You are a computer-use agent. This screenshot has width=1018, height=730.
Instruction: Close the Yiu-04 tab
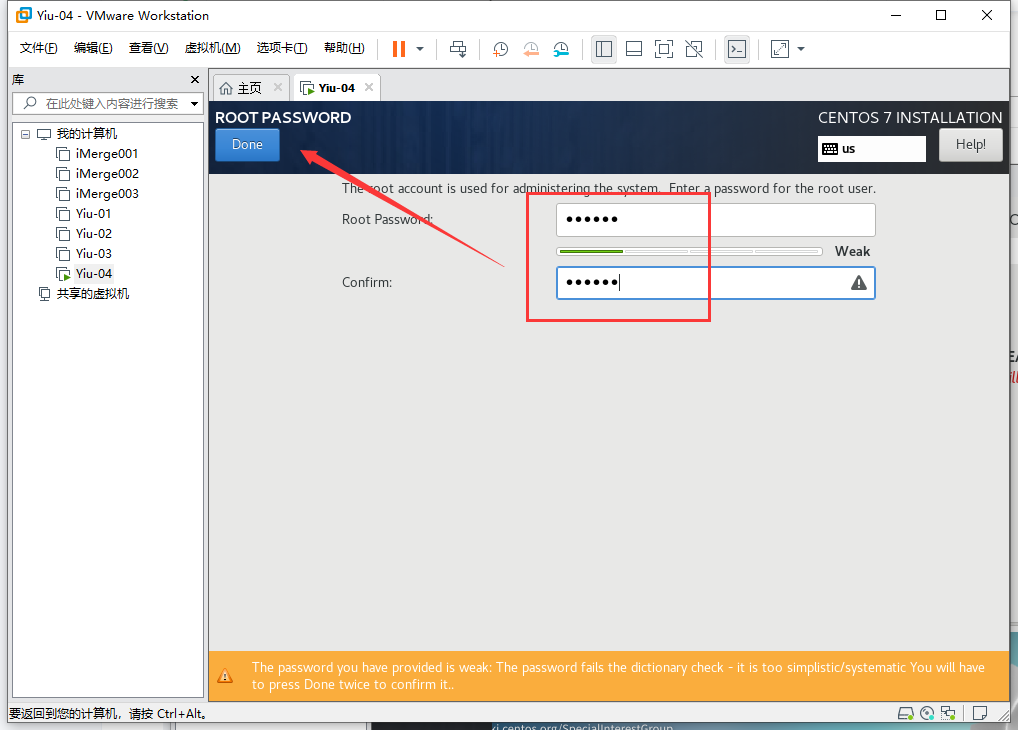369,87
